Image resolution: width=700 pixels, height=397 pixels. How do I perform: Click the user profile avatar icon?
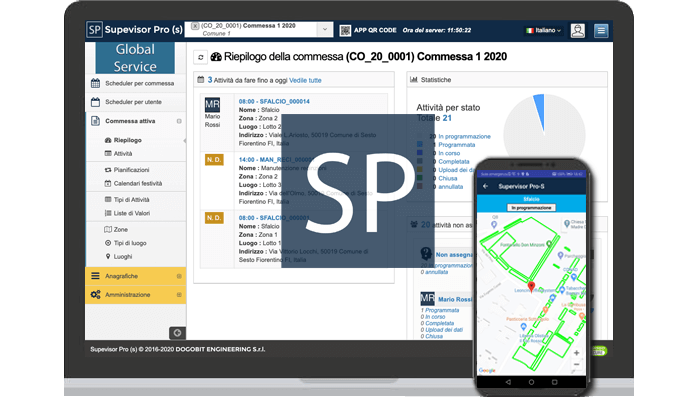577,30
